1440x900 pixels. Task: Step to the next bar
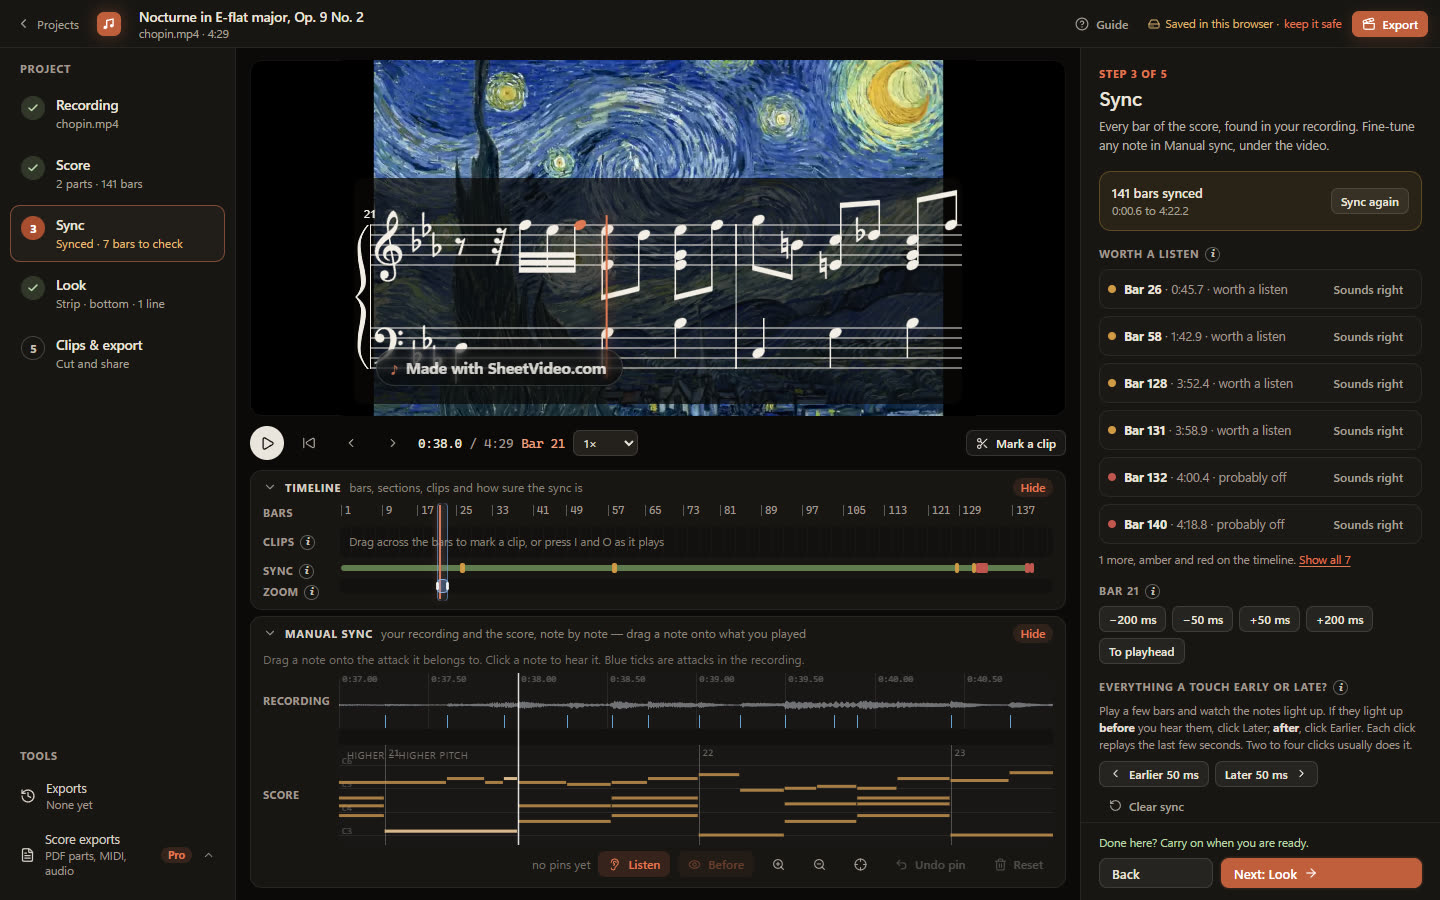(393, 443)
